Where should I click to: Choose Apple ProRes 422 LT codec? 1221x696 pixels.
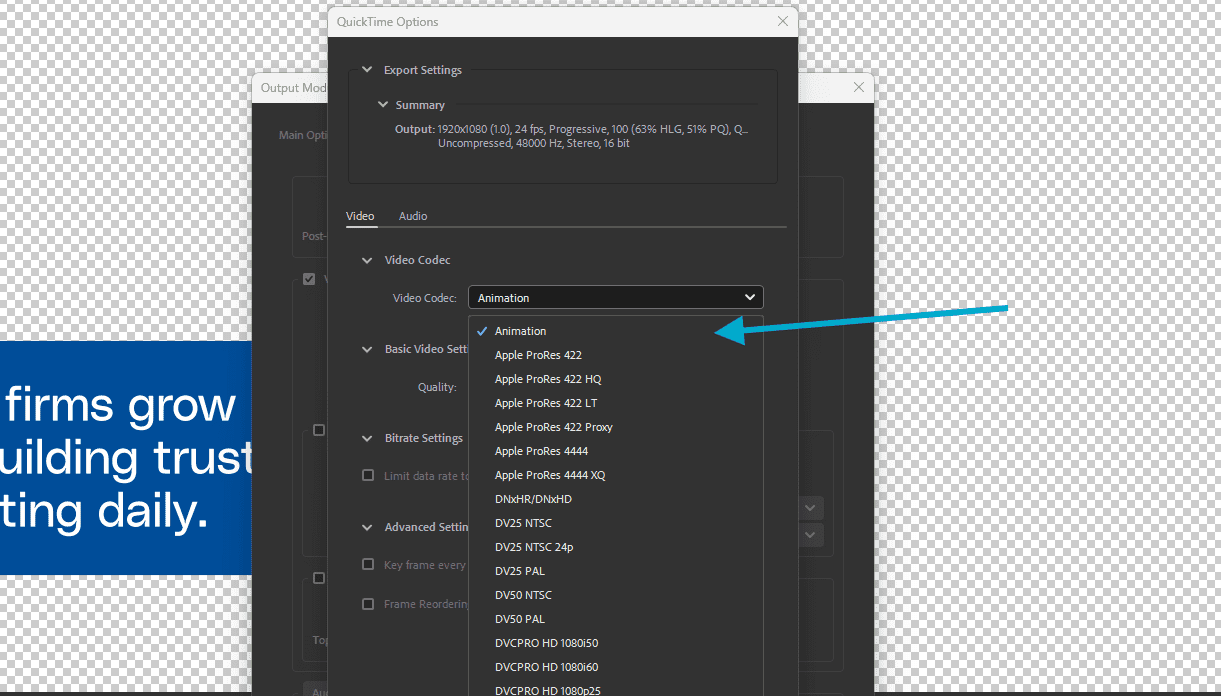[615, 403]
